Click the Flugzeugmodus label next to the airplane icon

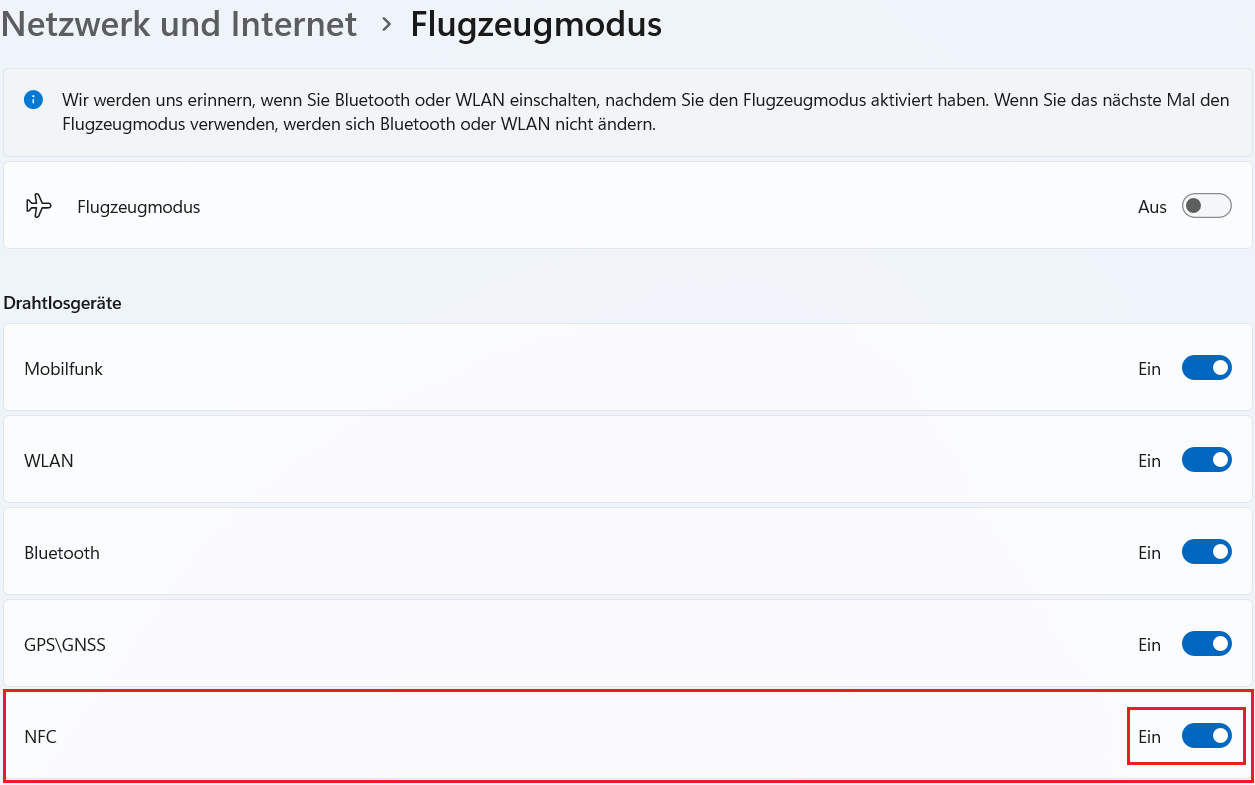click(139, 207)
